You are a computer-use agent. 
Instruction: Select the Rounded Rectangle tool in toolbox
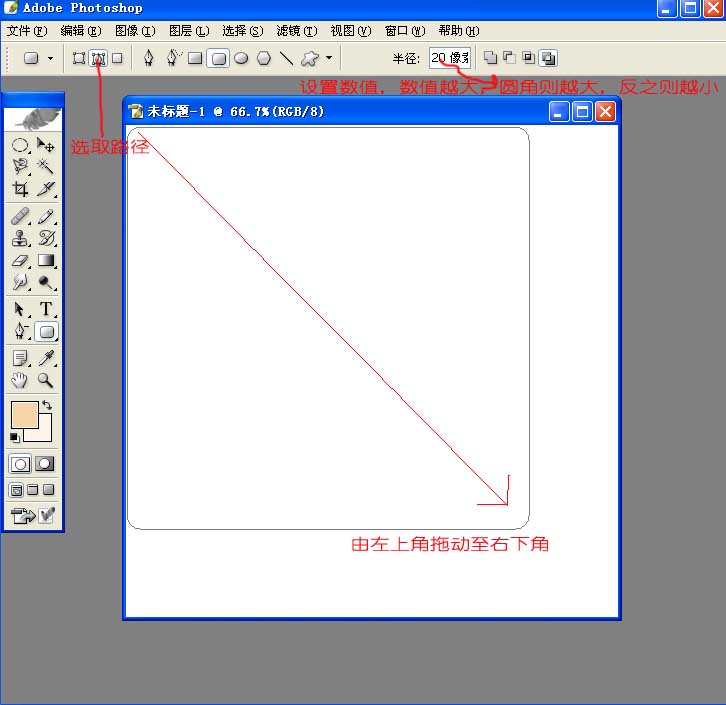coord(46,331)
